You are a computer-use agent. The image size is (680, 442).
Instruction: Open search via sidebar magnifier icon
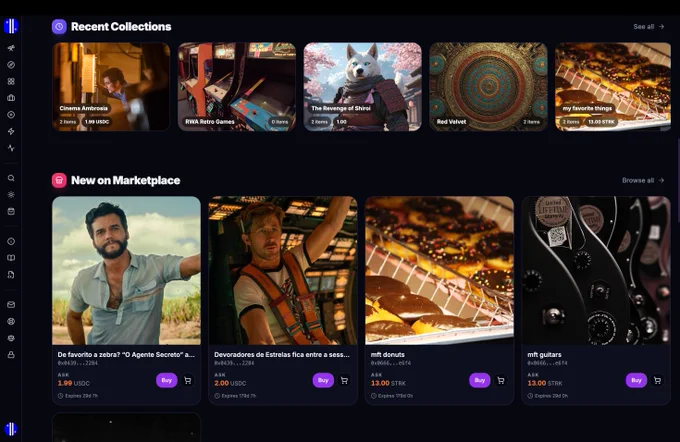point(11,178)
